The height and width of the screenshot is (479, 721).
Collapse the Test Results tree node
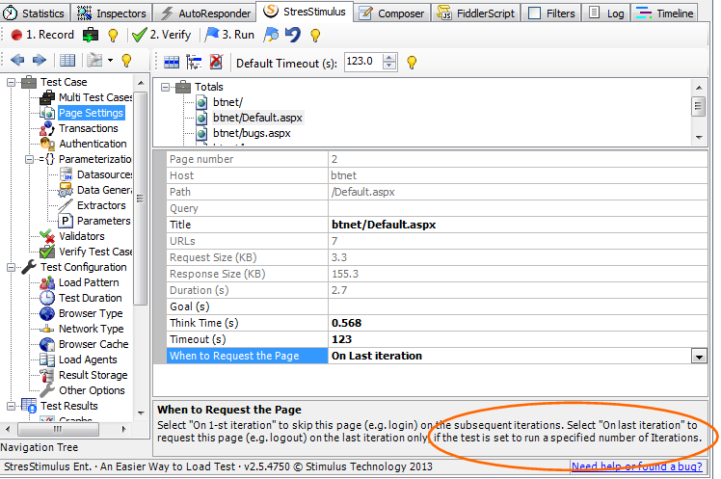(11, 406)
